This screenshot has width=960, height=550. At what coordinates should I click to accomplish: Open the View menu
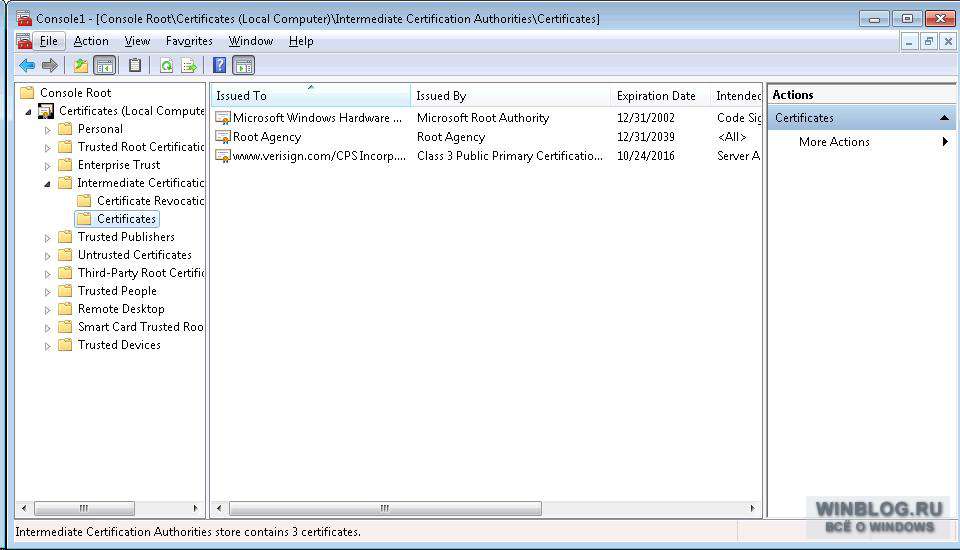[137, 41]
